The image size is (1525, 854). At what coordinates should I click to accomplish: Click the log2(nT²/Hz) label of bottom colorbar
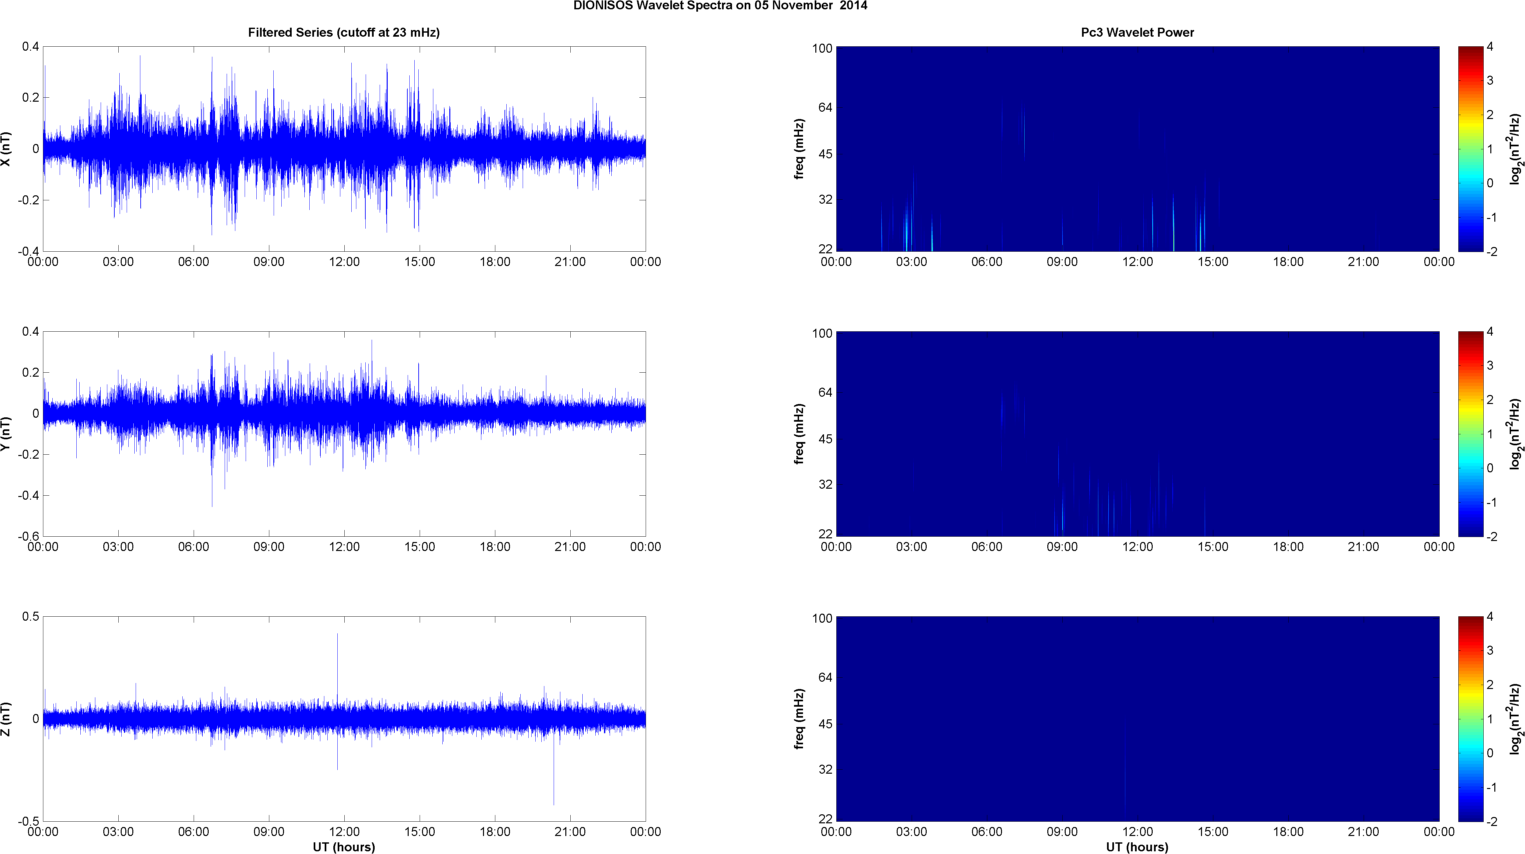(1516, 719)
